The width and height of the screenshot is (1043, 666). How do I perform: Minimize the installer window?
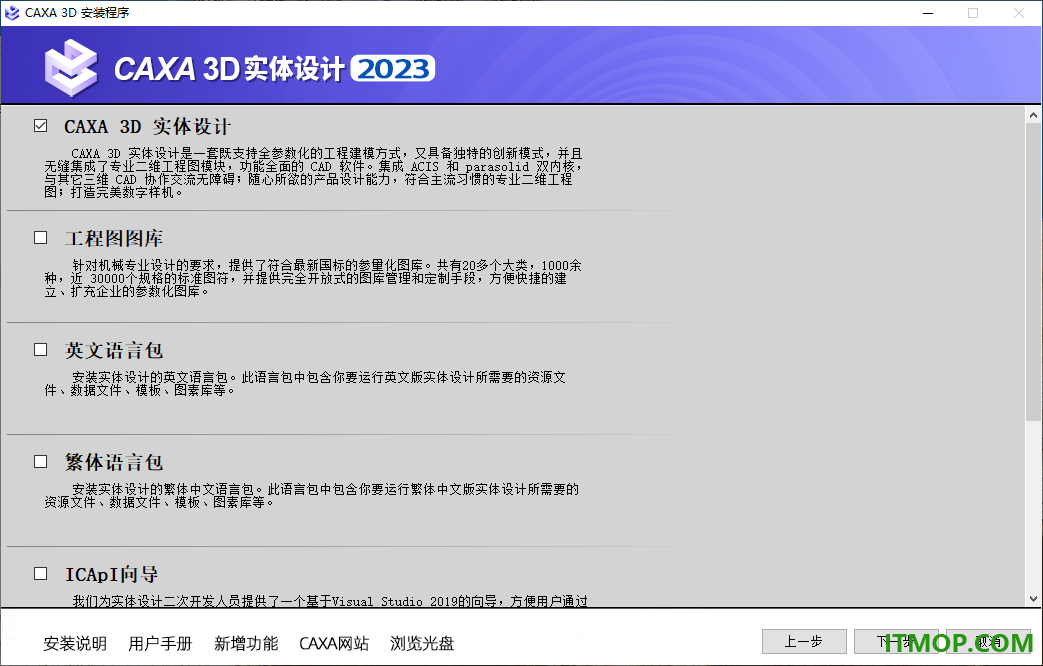pyautogui.click(x=929, y=13)
